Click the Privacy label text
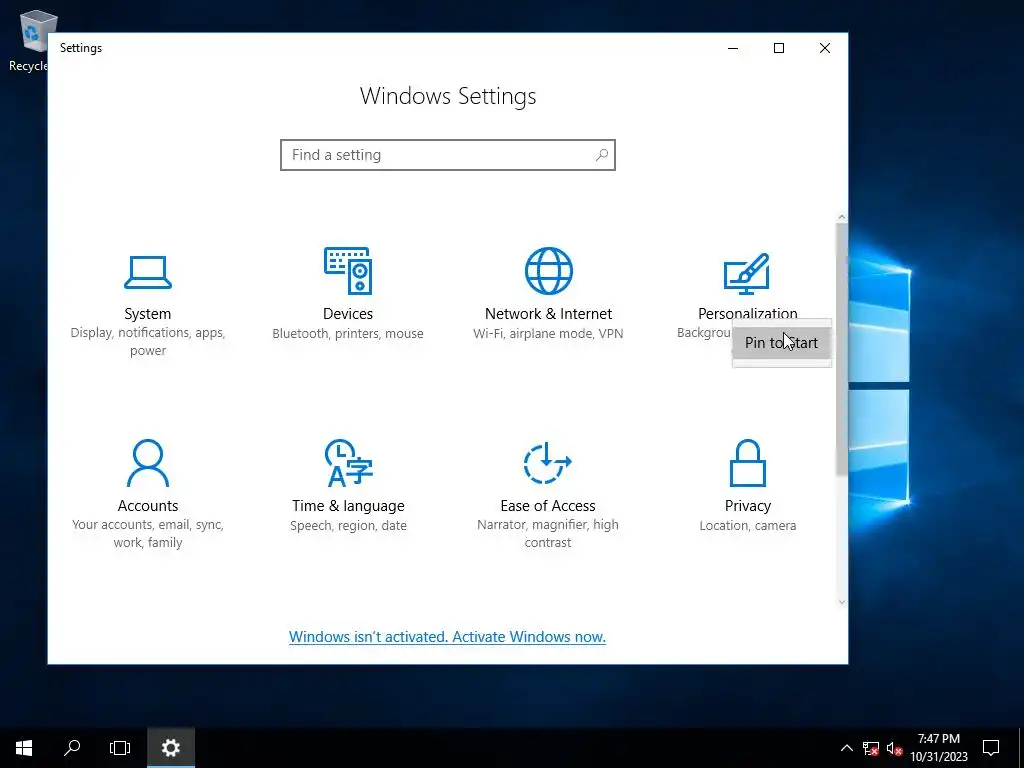Screen dimensions: 1024x768 coord(748,506)
